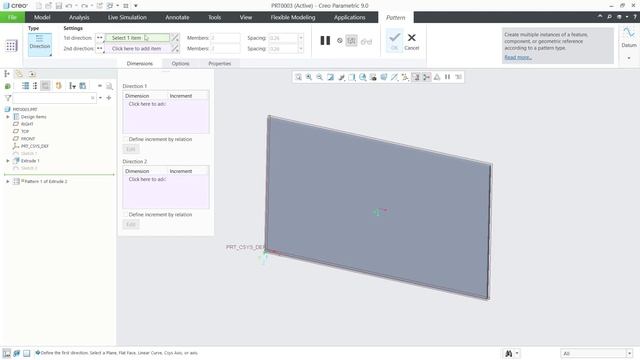Viewport: 640px width, 360px height.
Task: Follow the Read more link
Action: point(518,57)
